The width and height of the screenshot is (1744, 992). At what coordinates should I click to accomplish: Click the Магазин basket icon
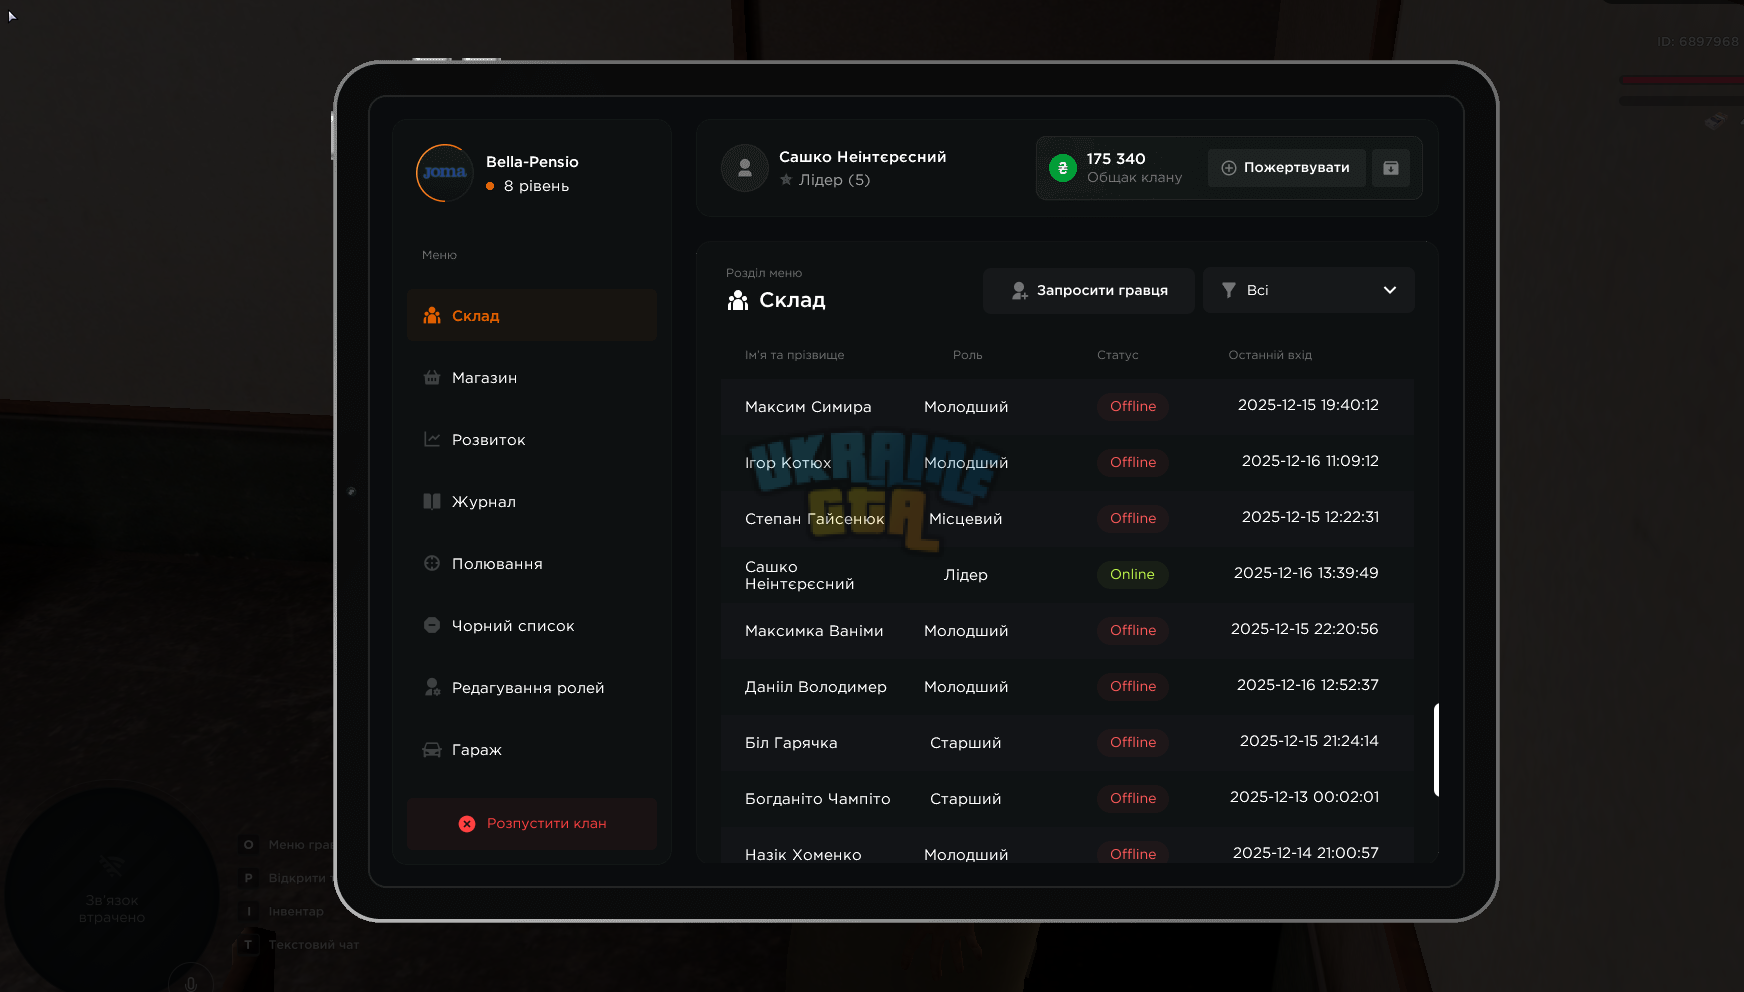coord(432,378)
